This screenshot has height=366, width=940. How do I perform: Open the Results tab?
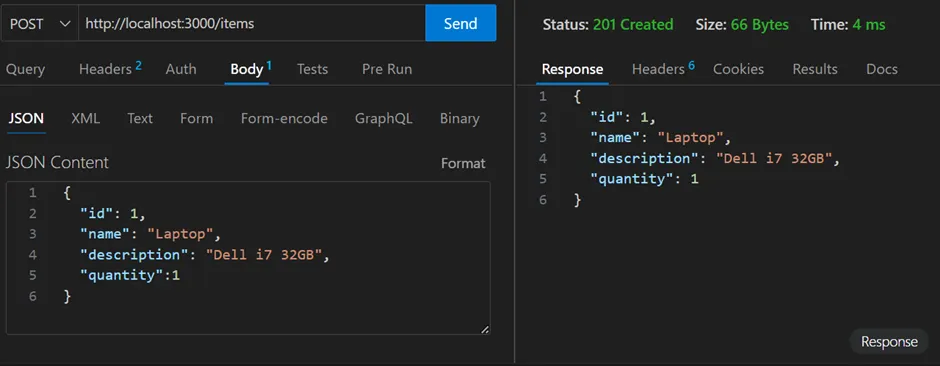pos(815,69)
